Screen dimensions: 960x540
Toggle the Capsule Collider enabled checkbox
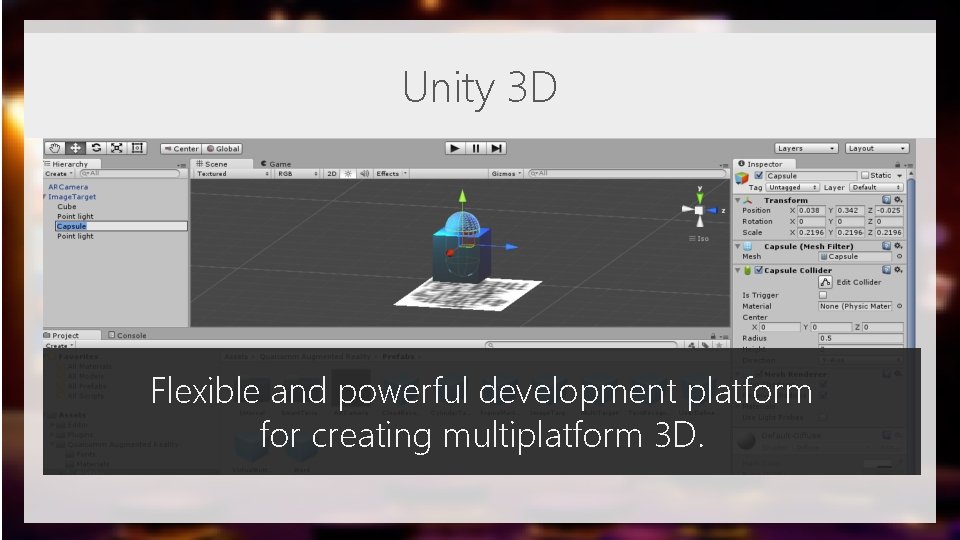[759, 270]
